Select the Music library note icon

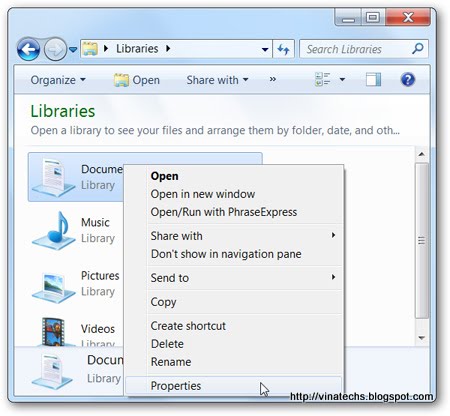pos(54,231)
